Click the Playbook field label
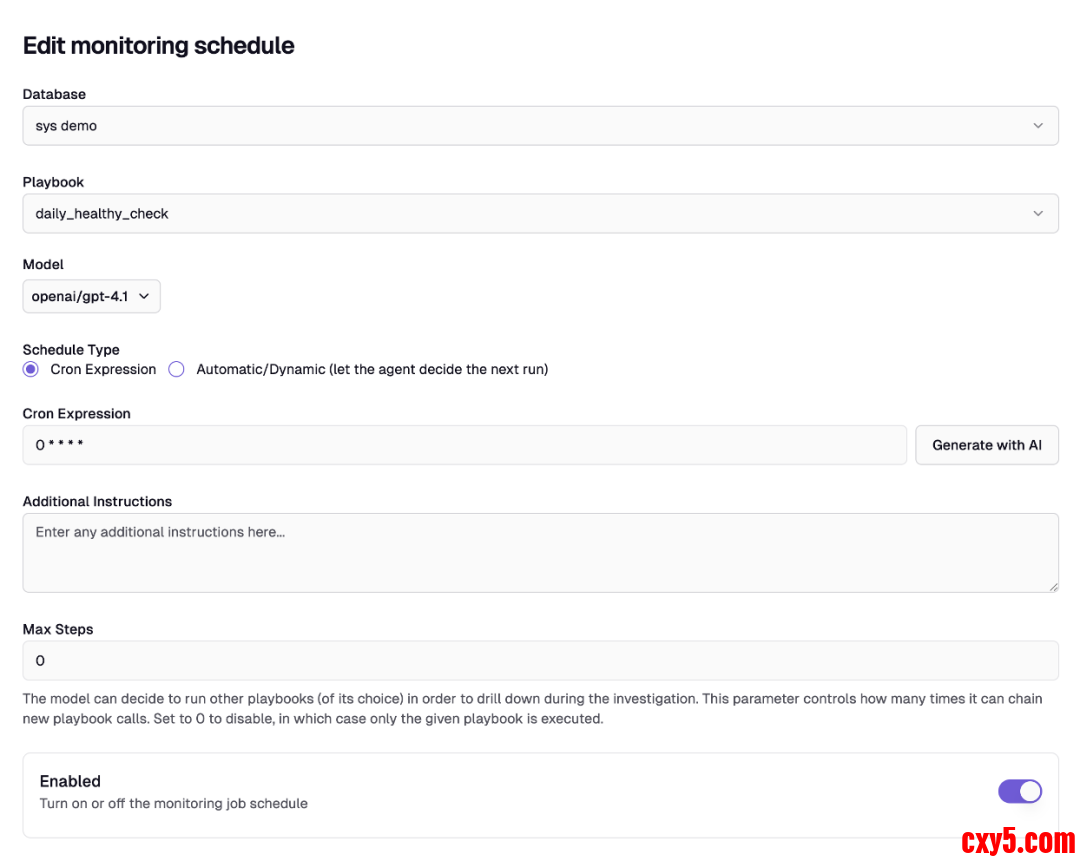Viewport: 1080px width, 861px height. (x=54, y=182)
